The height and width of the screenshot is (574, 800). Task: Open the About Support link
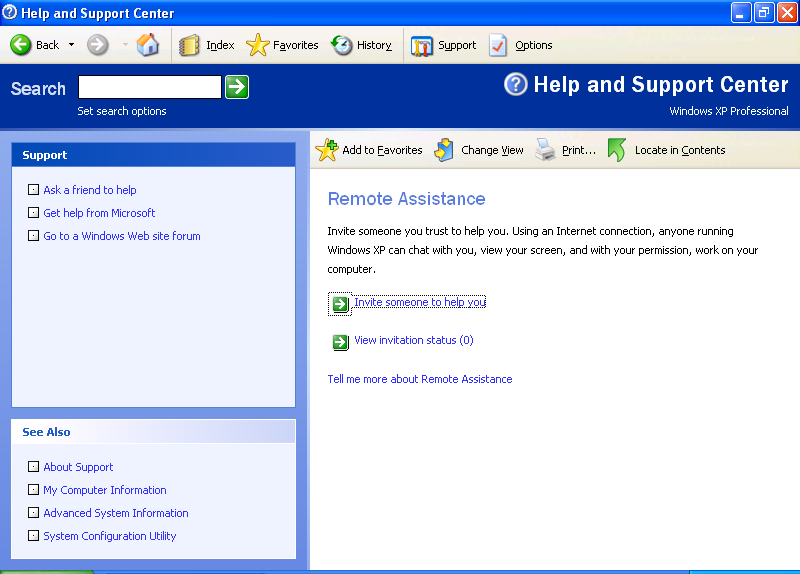[x=78, y=467]
